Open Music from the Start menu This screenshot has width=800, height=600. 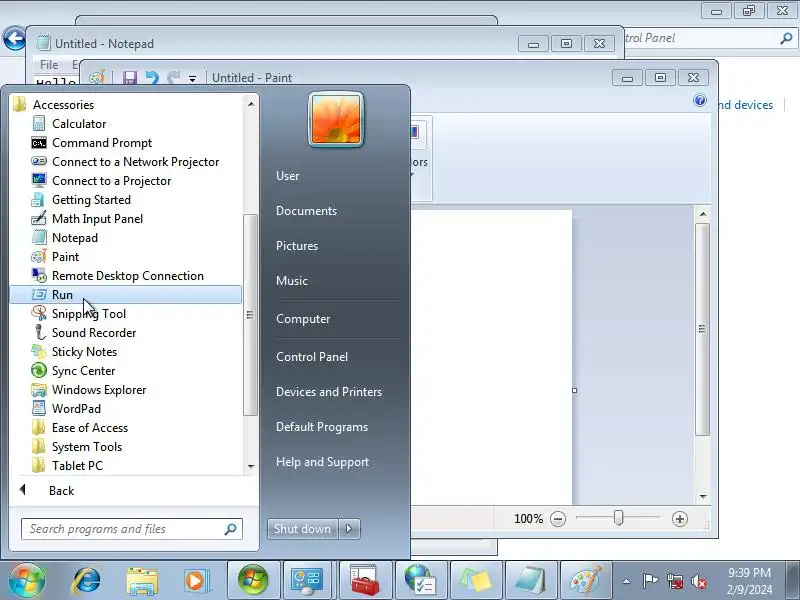(292, 281)
